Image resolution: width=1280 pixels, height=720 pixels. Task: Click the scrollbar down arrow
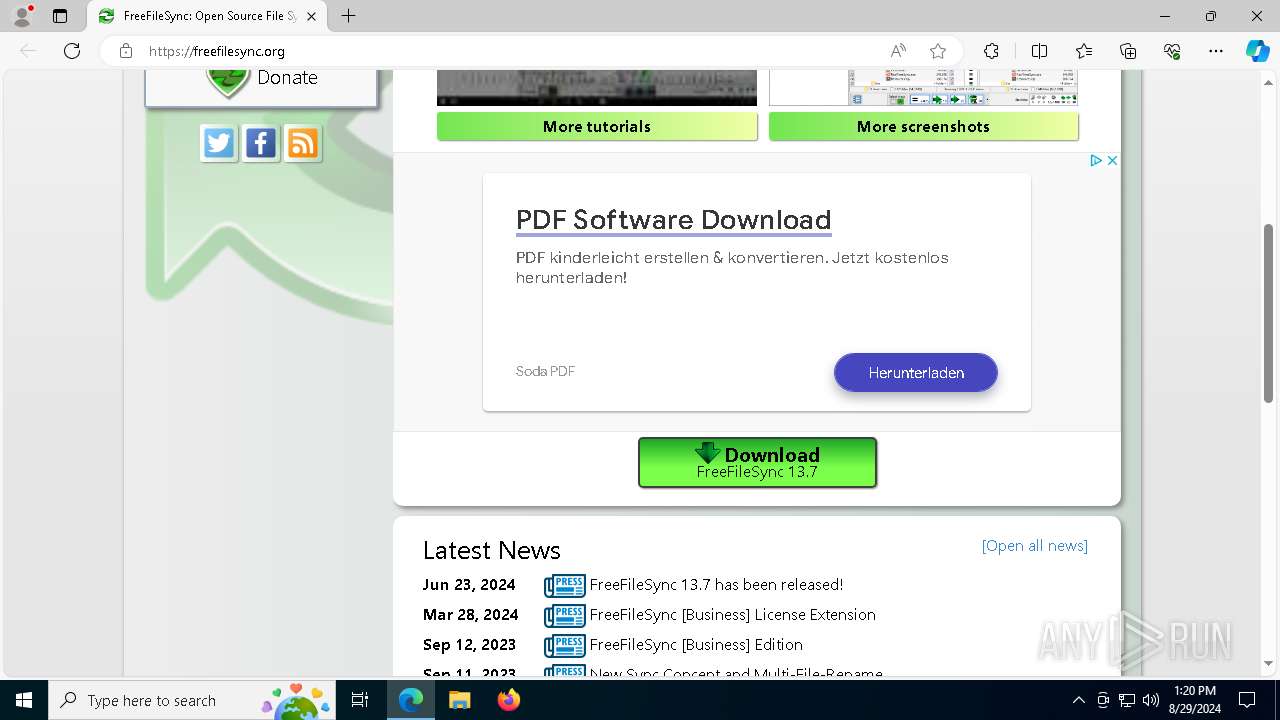tap(1269, 663)
